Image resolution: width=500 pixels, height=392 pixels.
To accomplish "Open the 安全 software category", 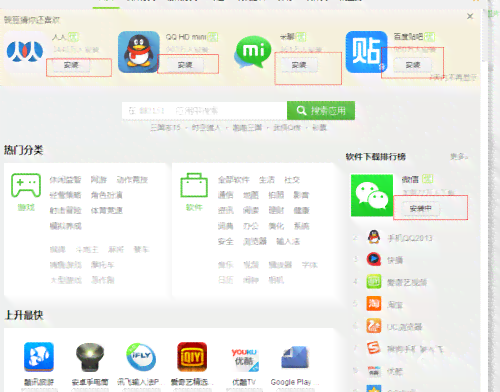I will click(226, 241).
